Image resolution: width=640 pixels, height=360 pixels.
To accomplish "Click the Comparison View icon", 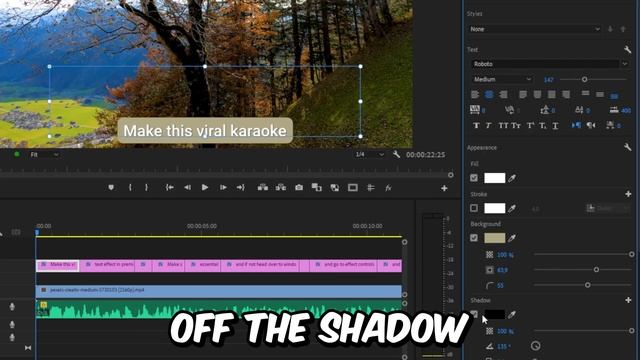I will pos(317,187).
